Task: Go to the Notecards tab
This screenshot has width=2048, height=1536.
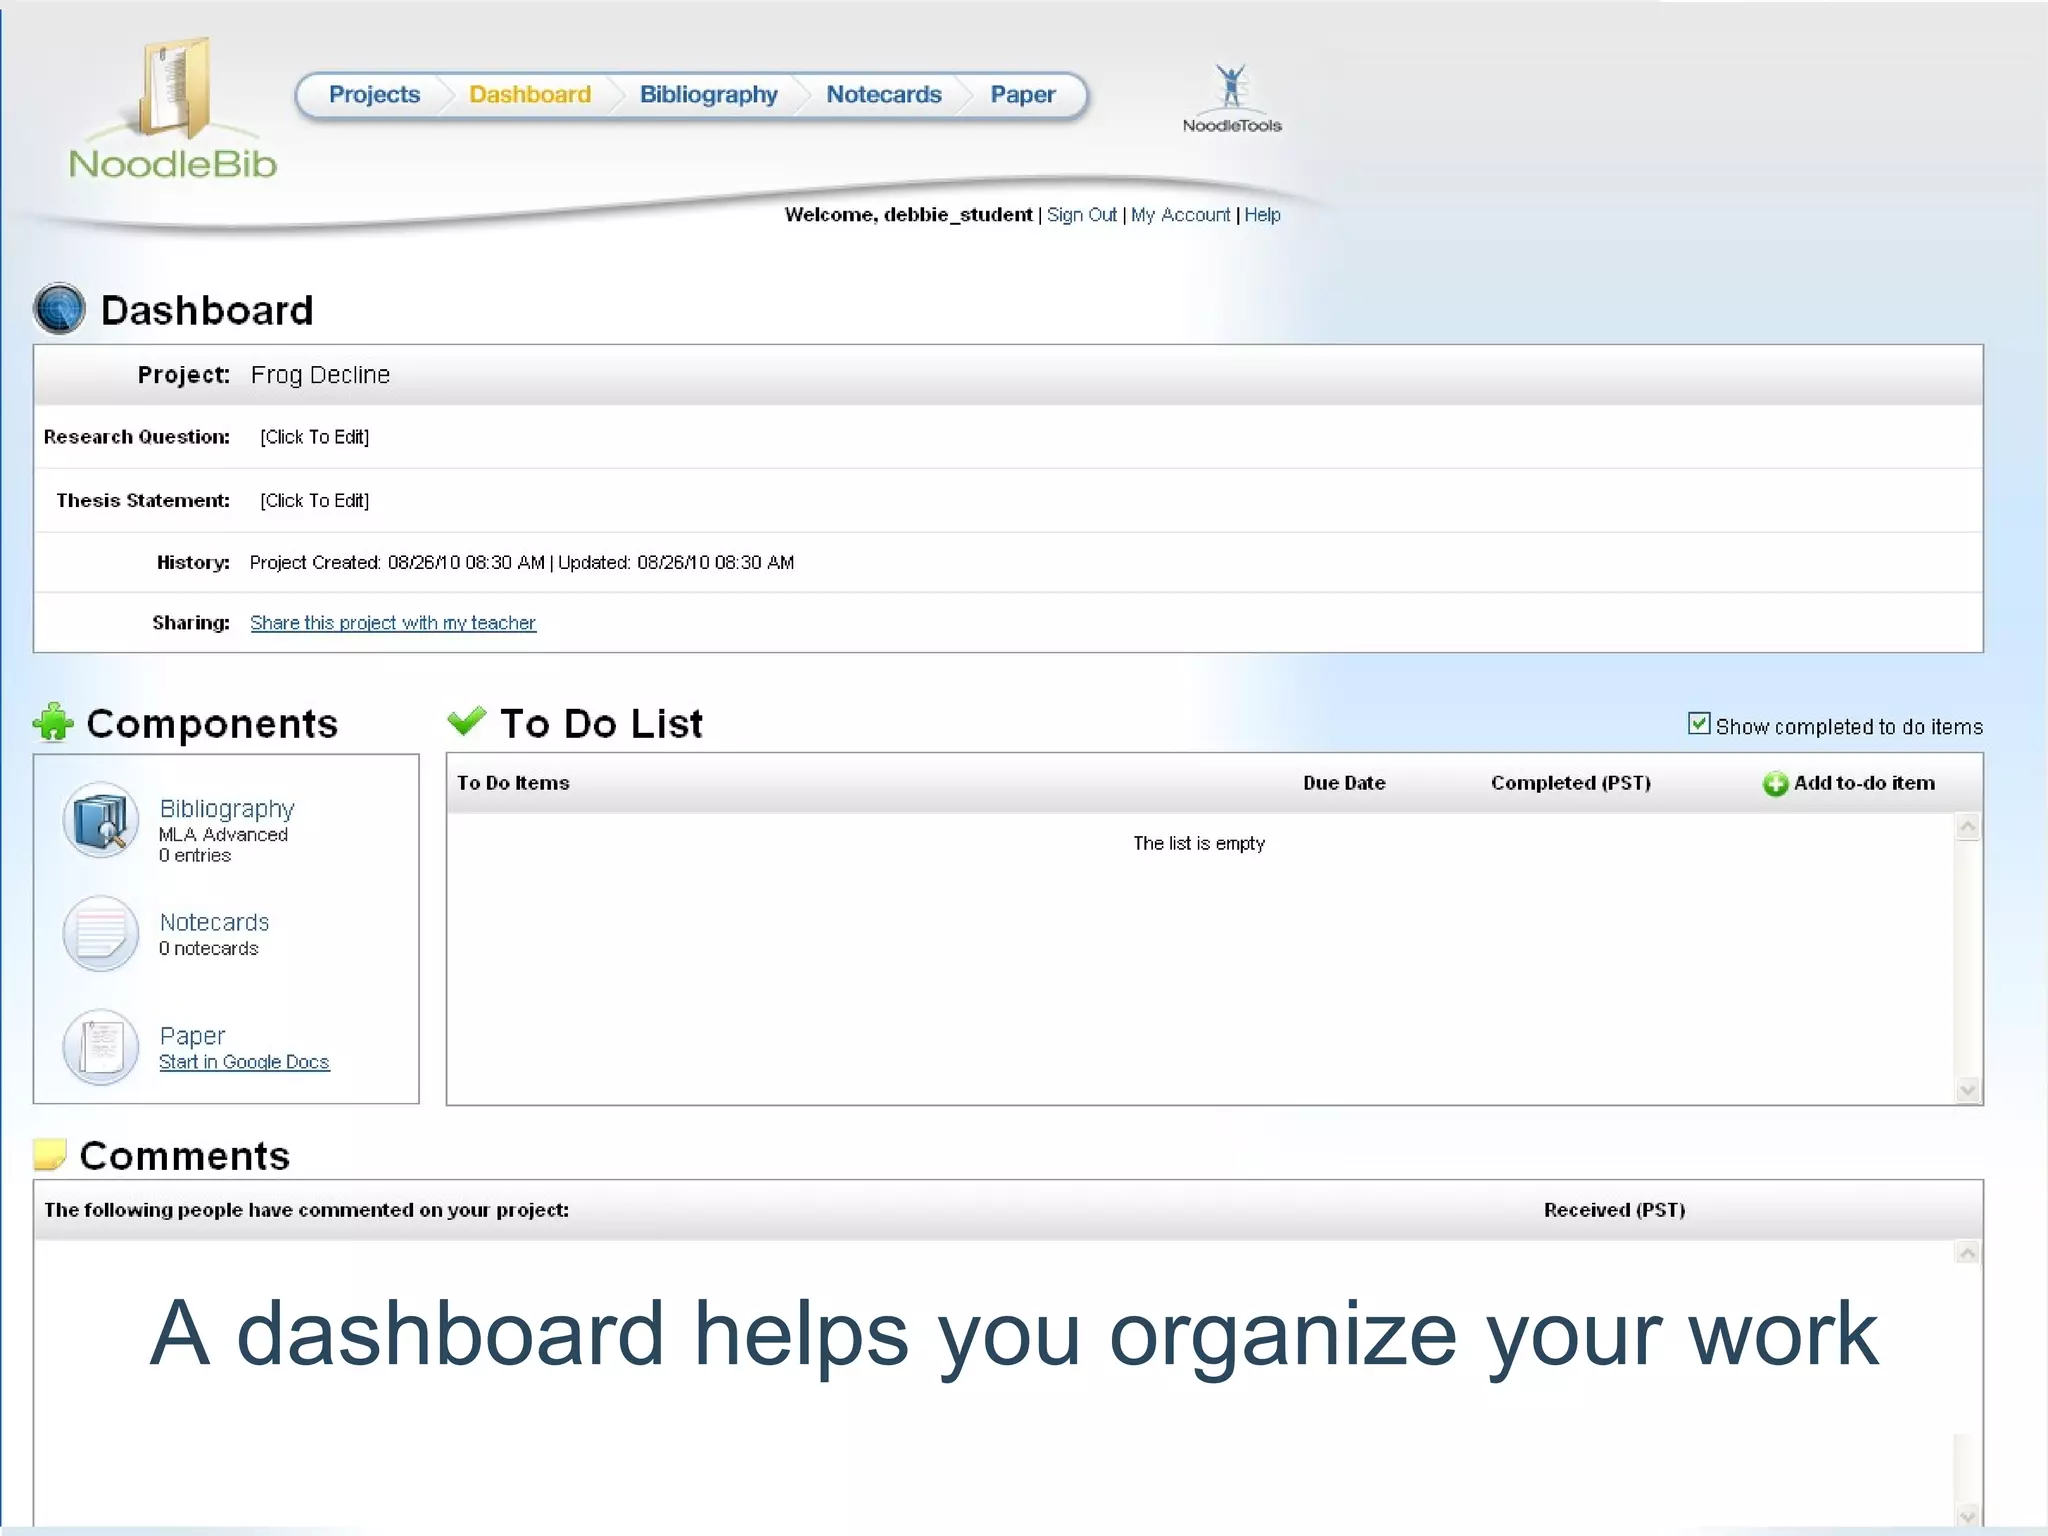Action: point(884,95)
